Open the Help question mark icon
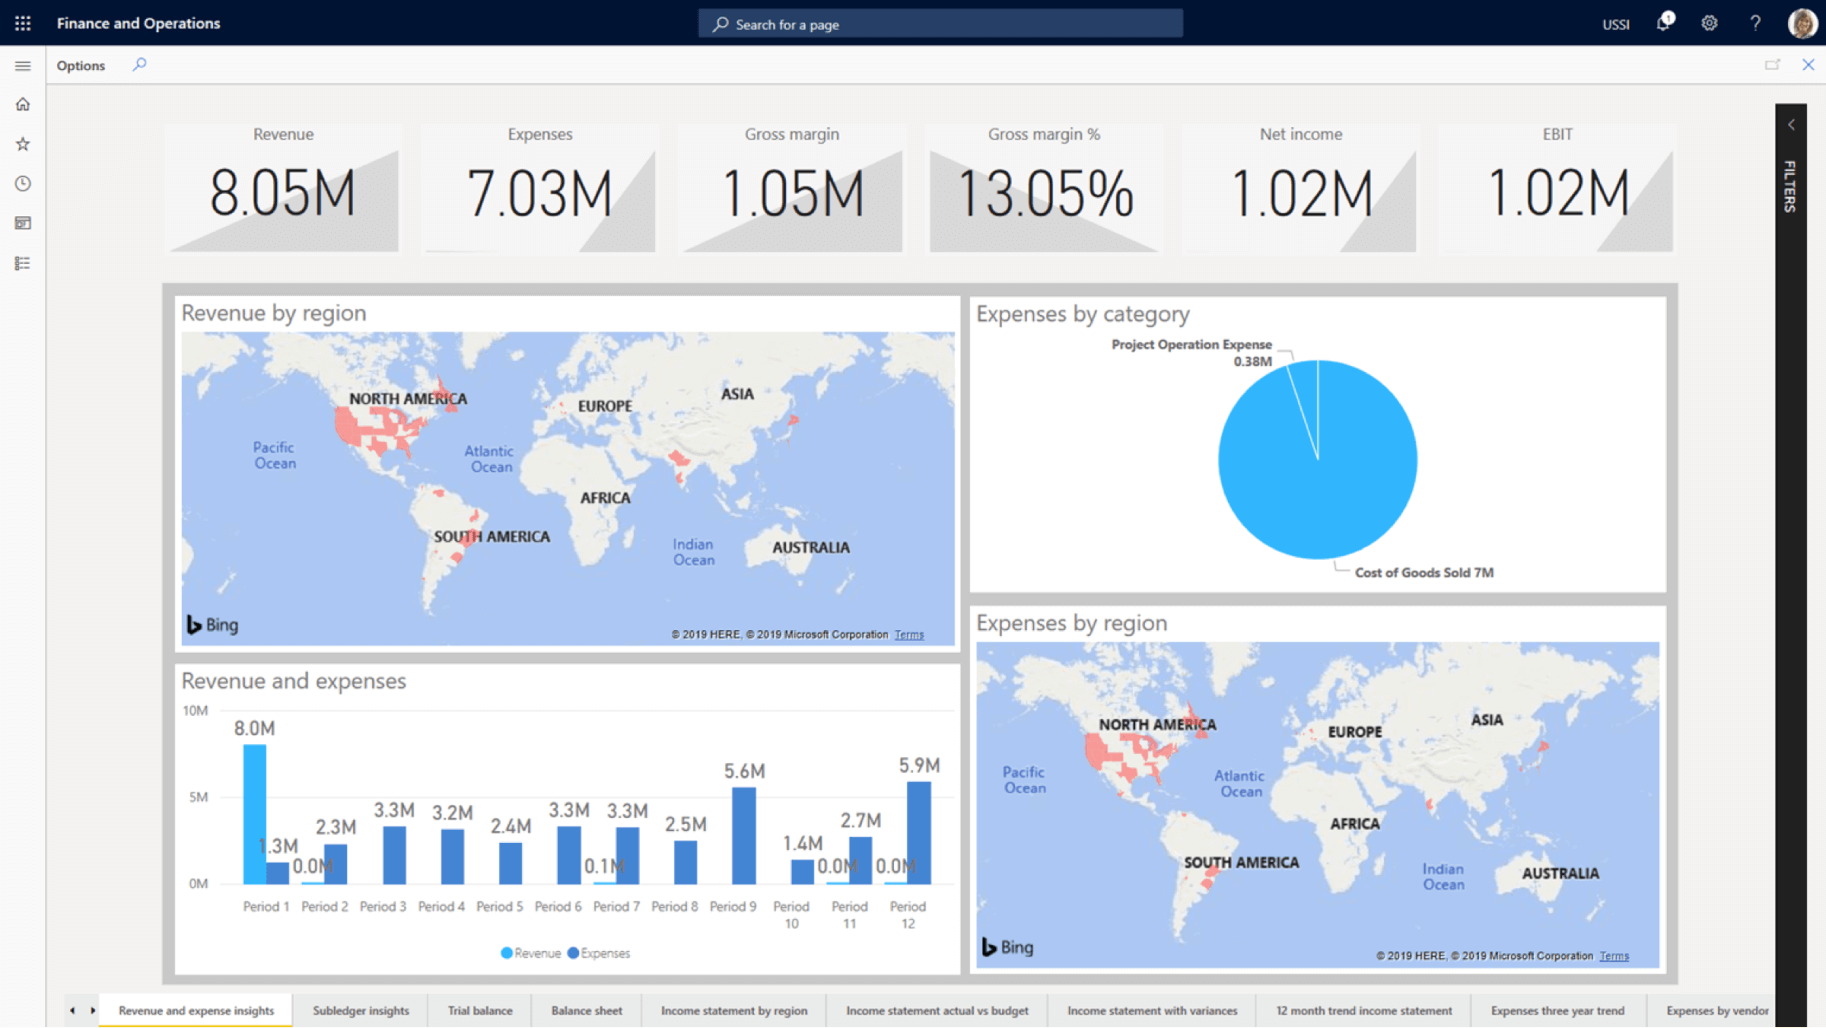1826x1028 pixels. [x=1755, y=23]
